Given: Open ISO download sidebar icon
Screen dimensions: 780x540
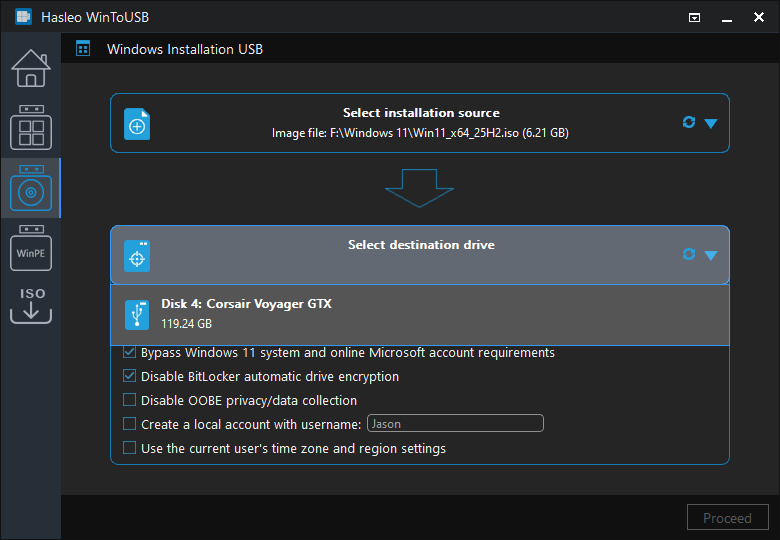Looking at the screenshot, I should click(31, 305).
